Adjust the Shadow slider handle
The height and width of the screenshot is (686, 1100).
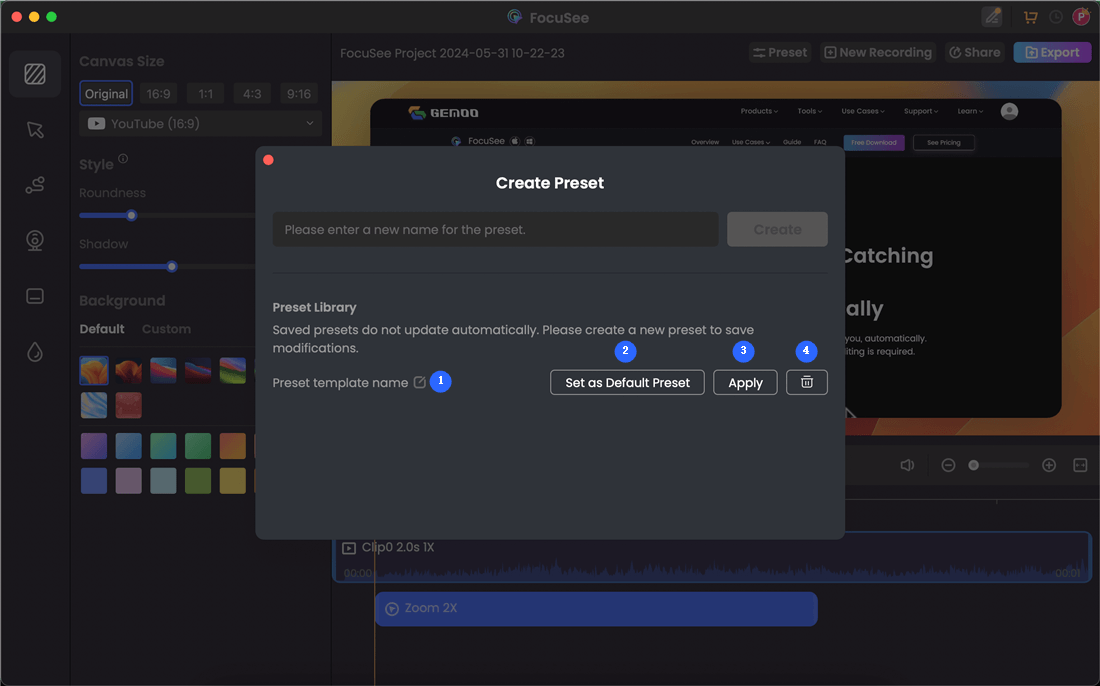click(x=172, y=267)
